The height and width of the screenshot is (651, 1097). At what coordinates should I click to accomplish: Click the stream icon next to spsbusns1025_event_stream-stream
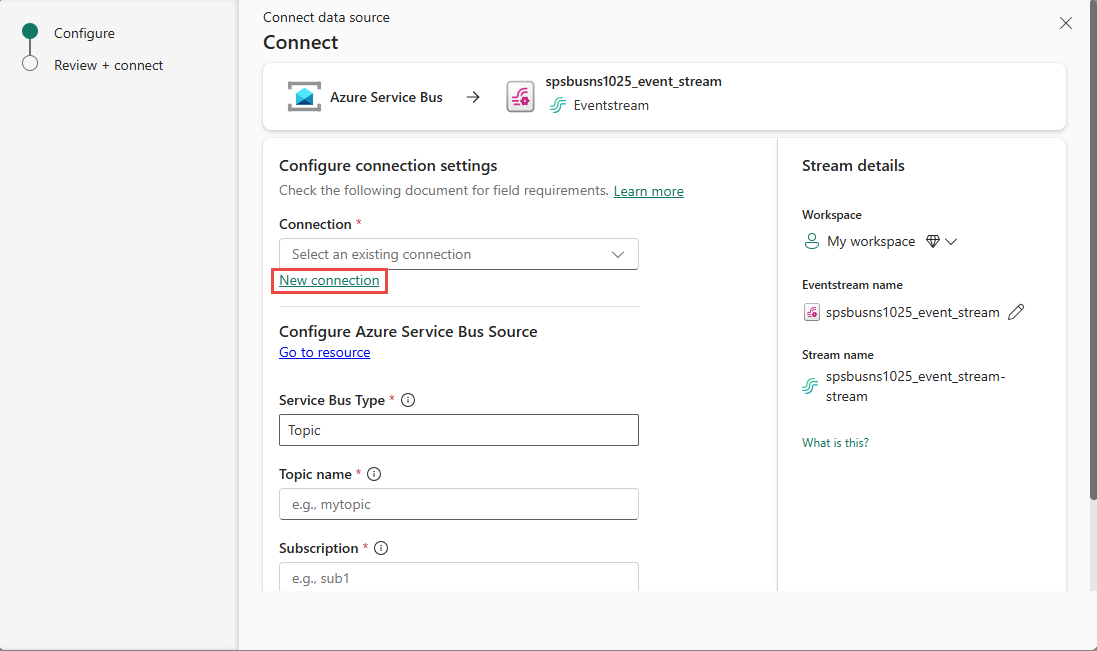(x=810, y=387)
